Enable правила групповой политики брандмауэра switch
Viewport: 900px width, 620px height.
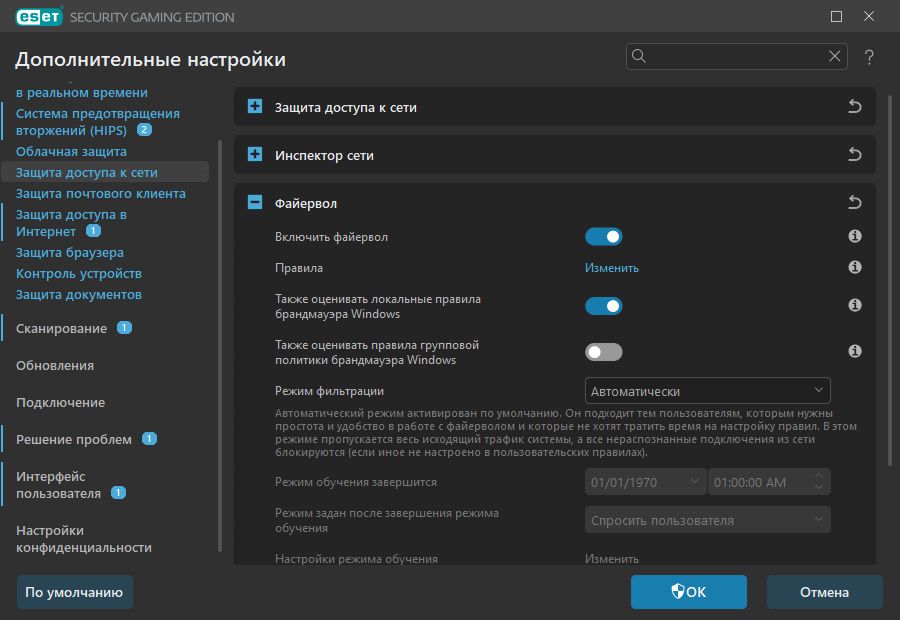(x=603, y=352)
